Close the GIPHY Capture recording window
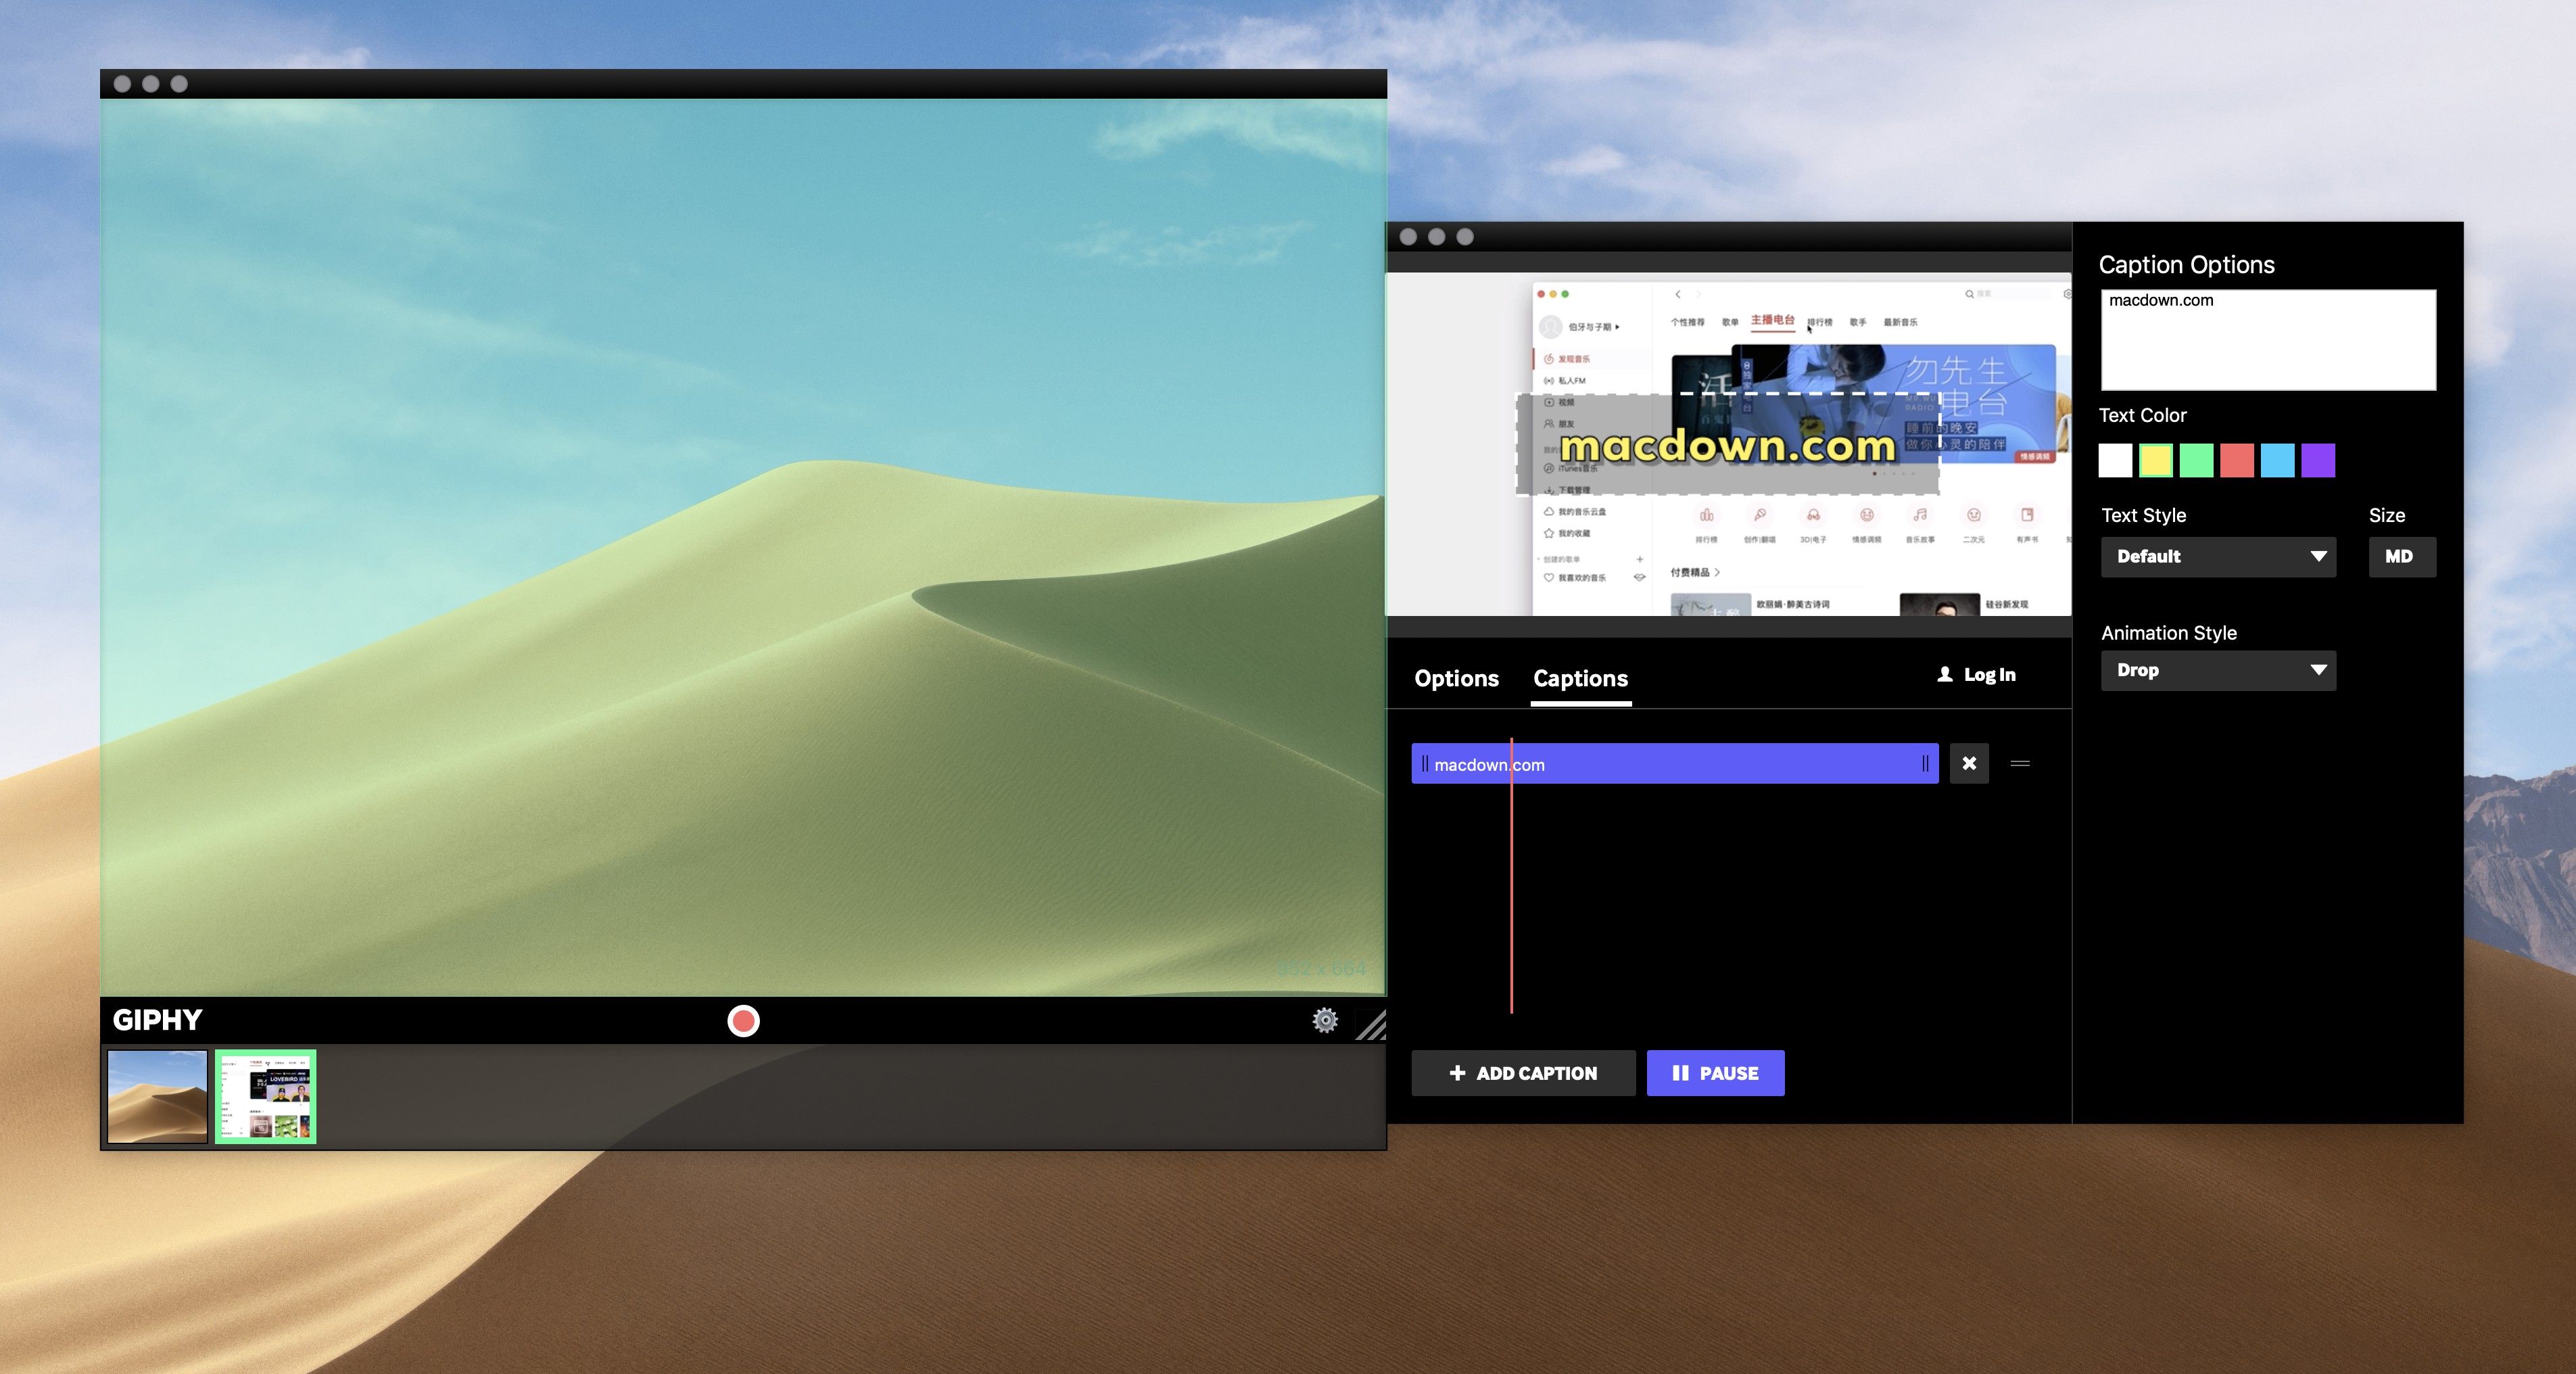The height and width of the screenshot is (1374, 2576). (122, 84)
